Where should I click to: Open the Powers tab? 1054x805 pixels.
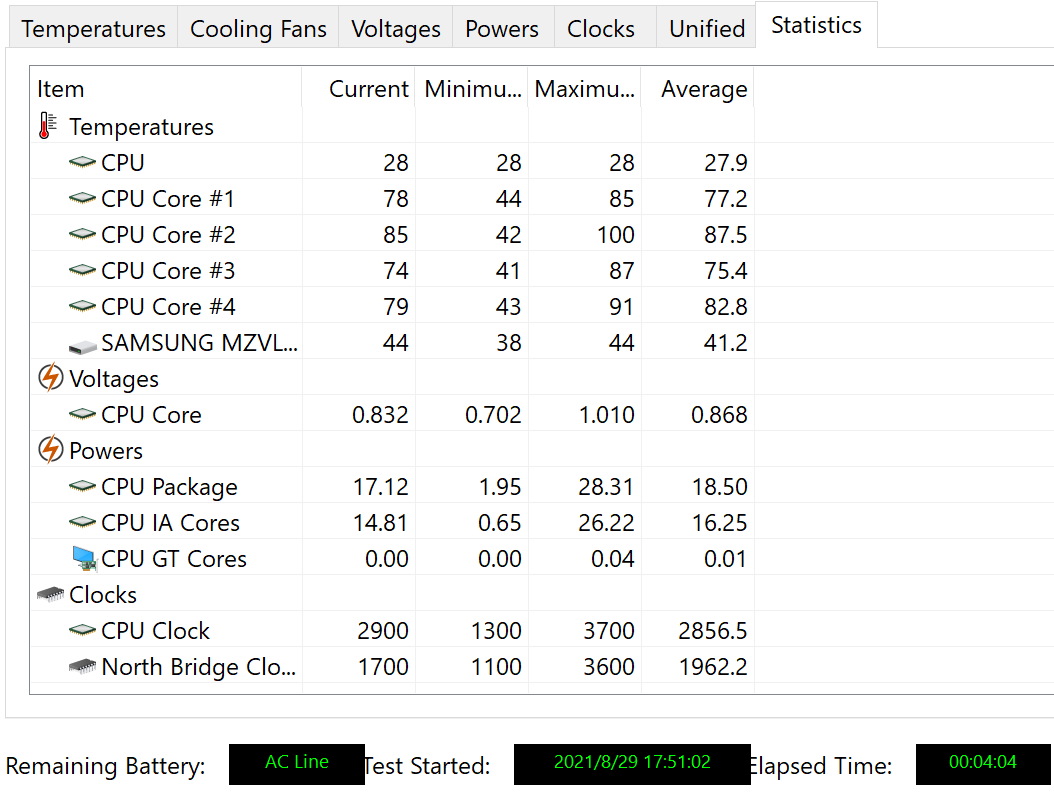(x=502, y=28)
